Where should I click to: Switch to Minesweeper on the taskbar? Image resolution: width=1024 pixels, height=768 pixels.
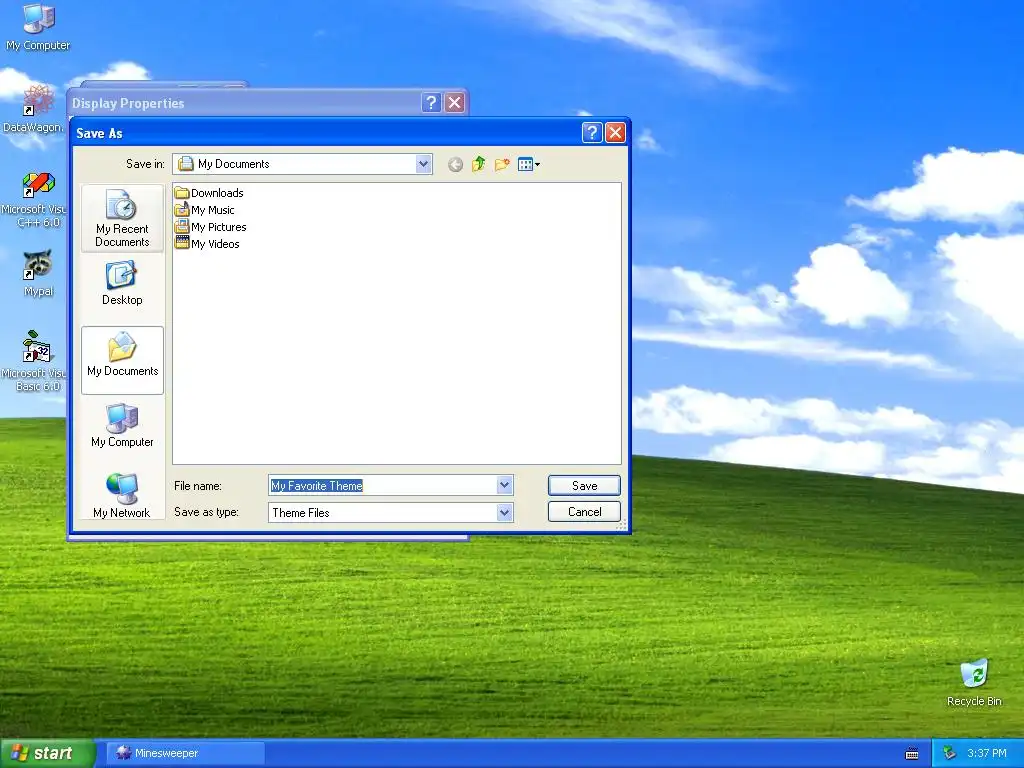(185, 753)
